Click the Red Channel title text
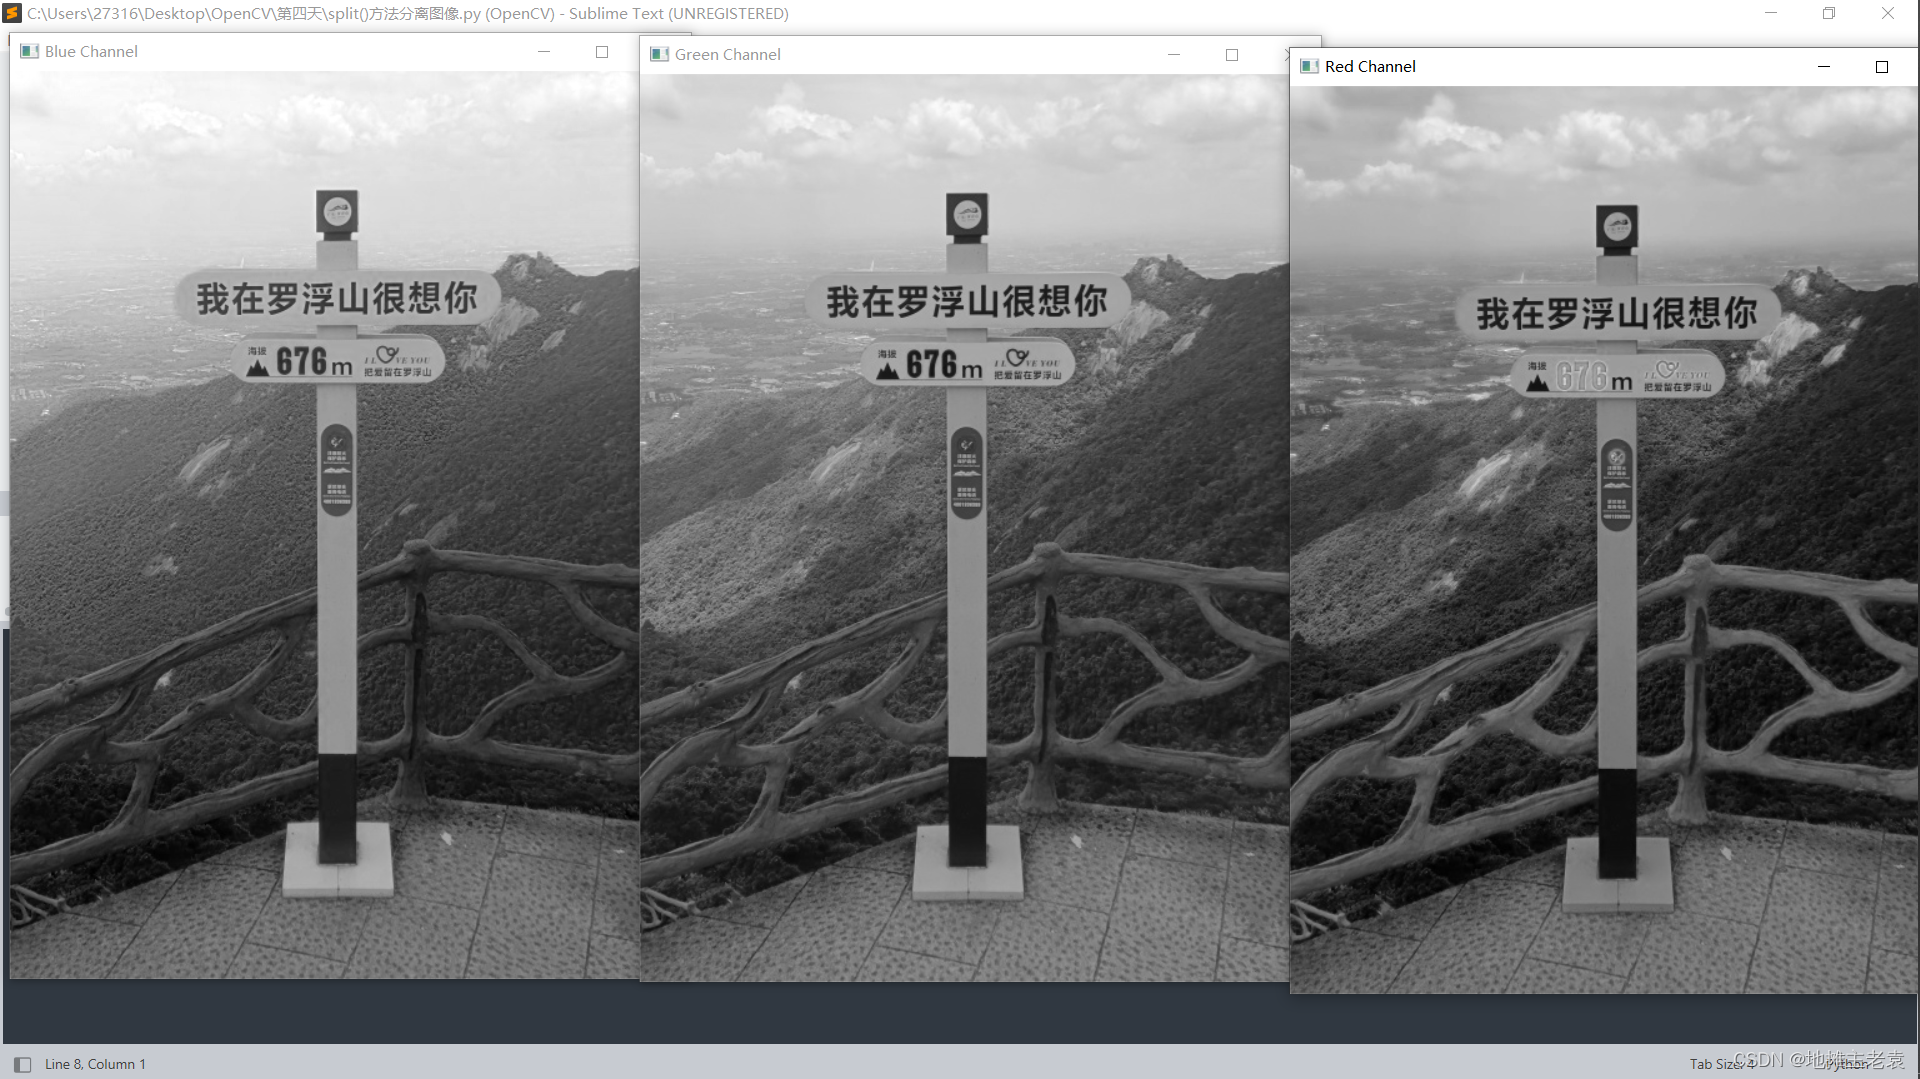This screenshot has height=1079, width=1920. point(1370,66)
